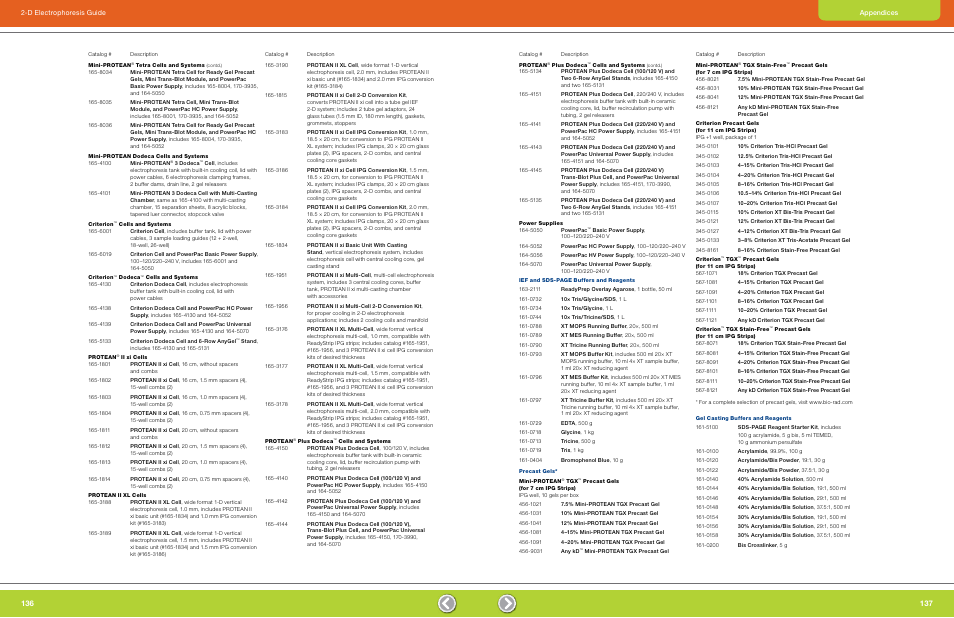Click the Any kD Criterion TGX Precast Gel entry
954x618 pixels.
[781, 320]
